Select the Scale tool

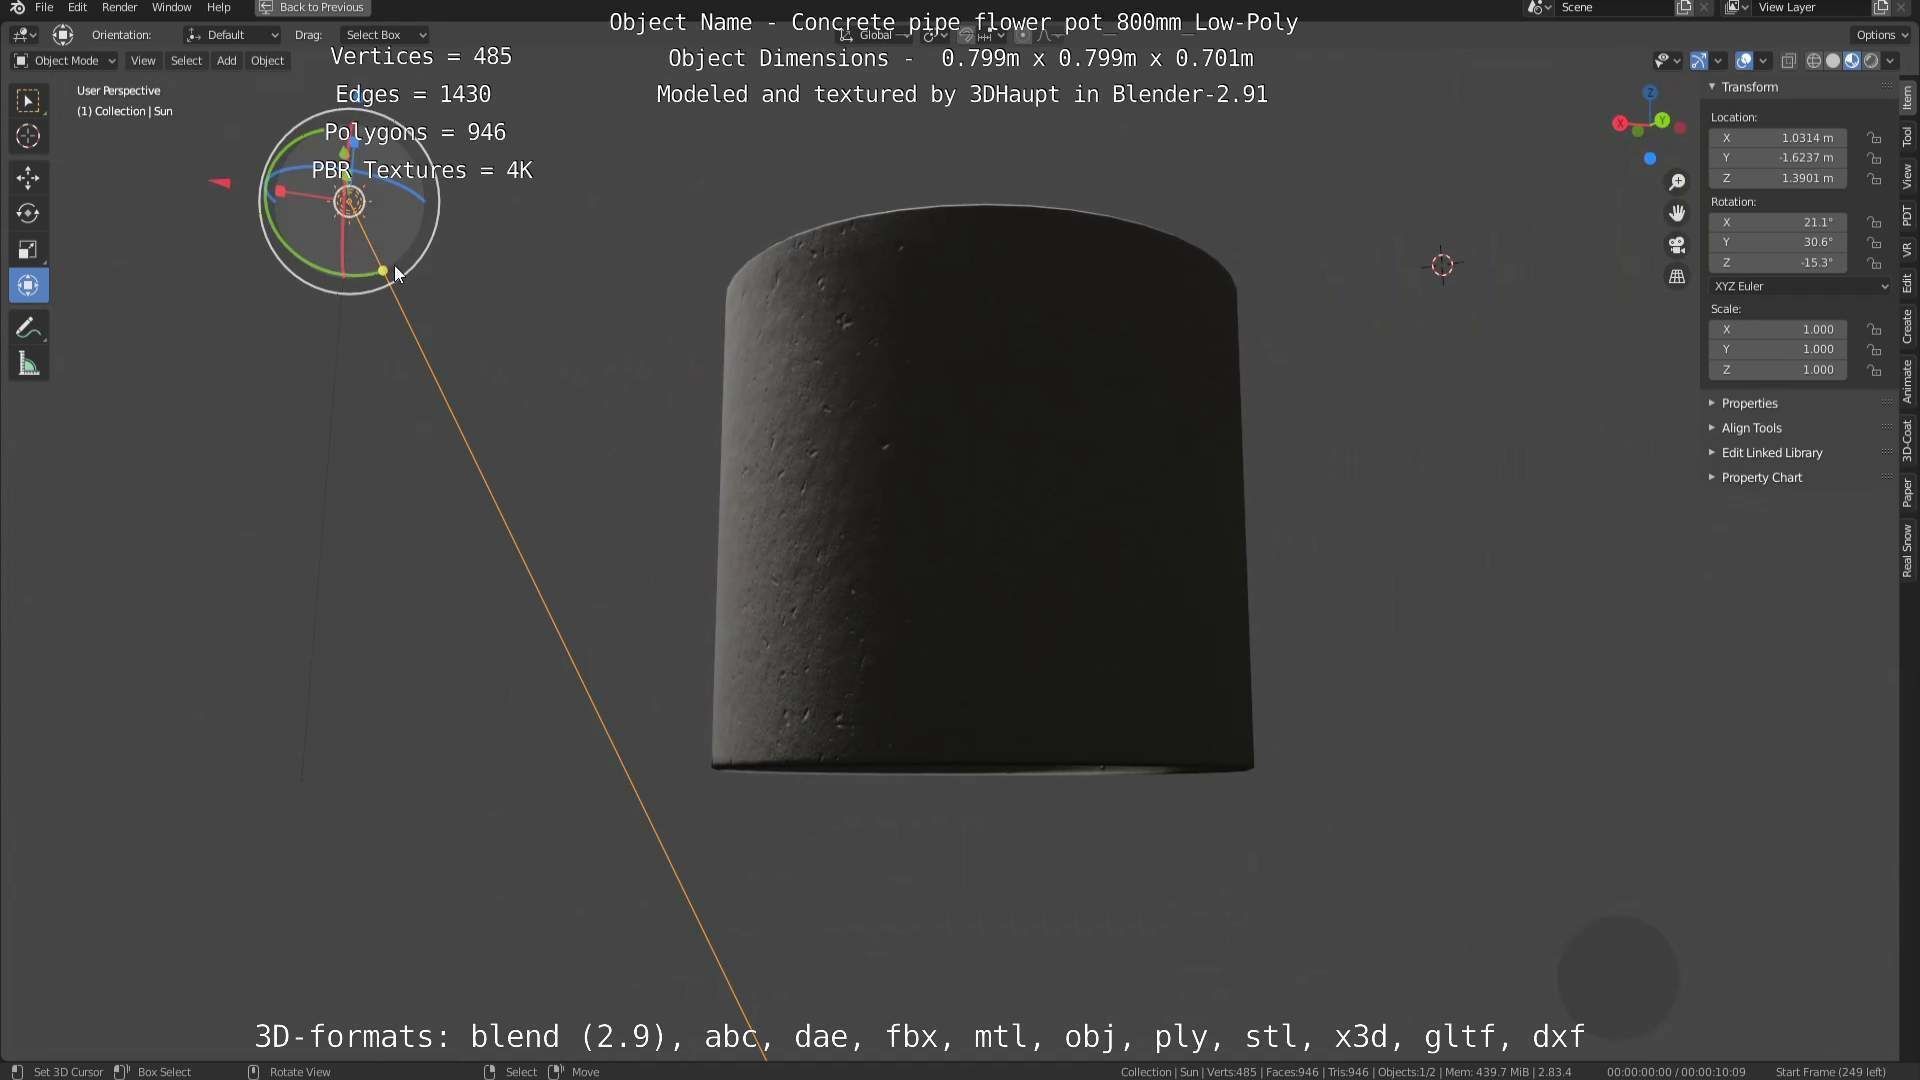[x=28, y=250]
